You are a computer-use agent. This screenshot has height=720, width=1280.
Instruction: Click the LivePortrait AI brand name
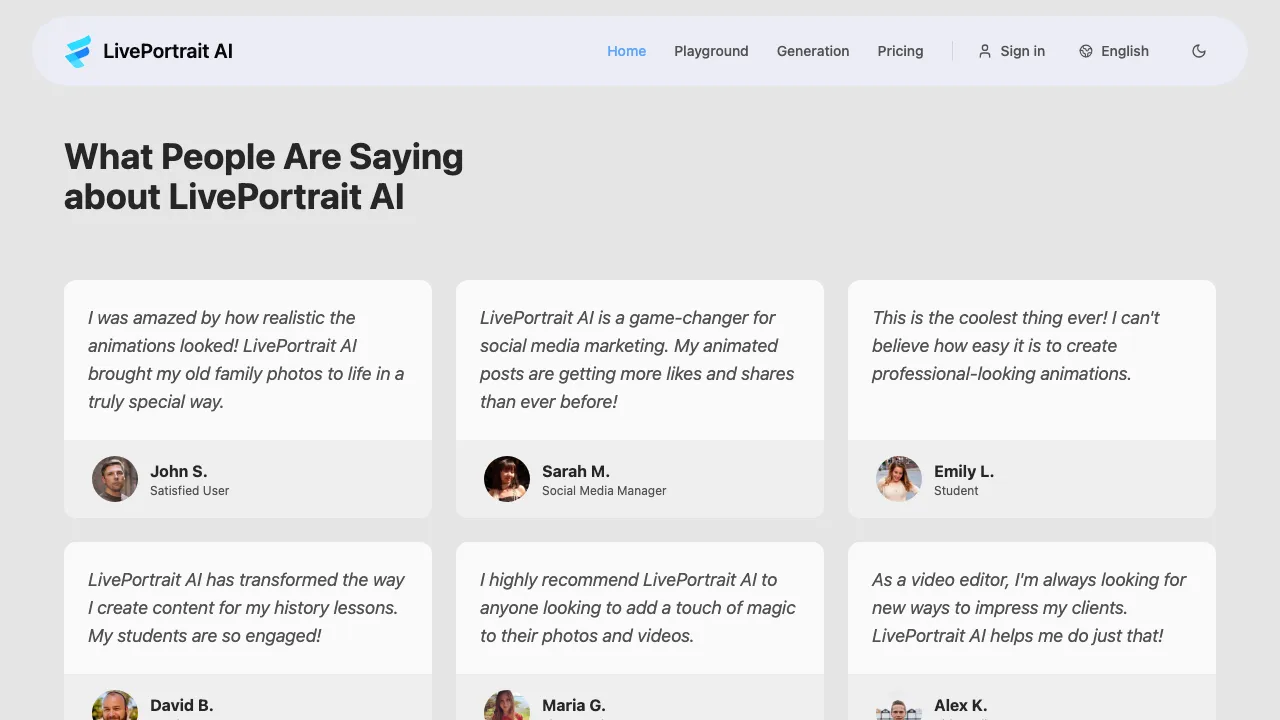point(167,51)
